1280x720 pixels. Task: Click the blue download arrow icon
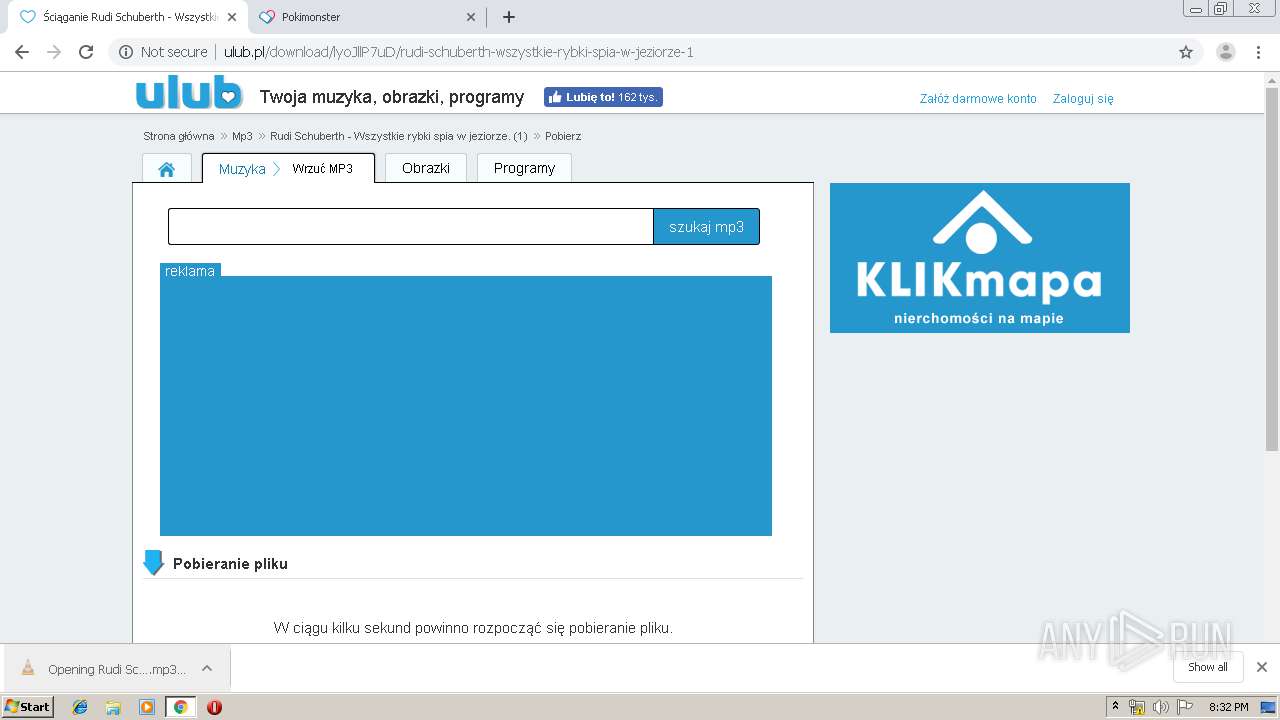(153, 563)
